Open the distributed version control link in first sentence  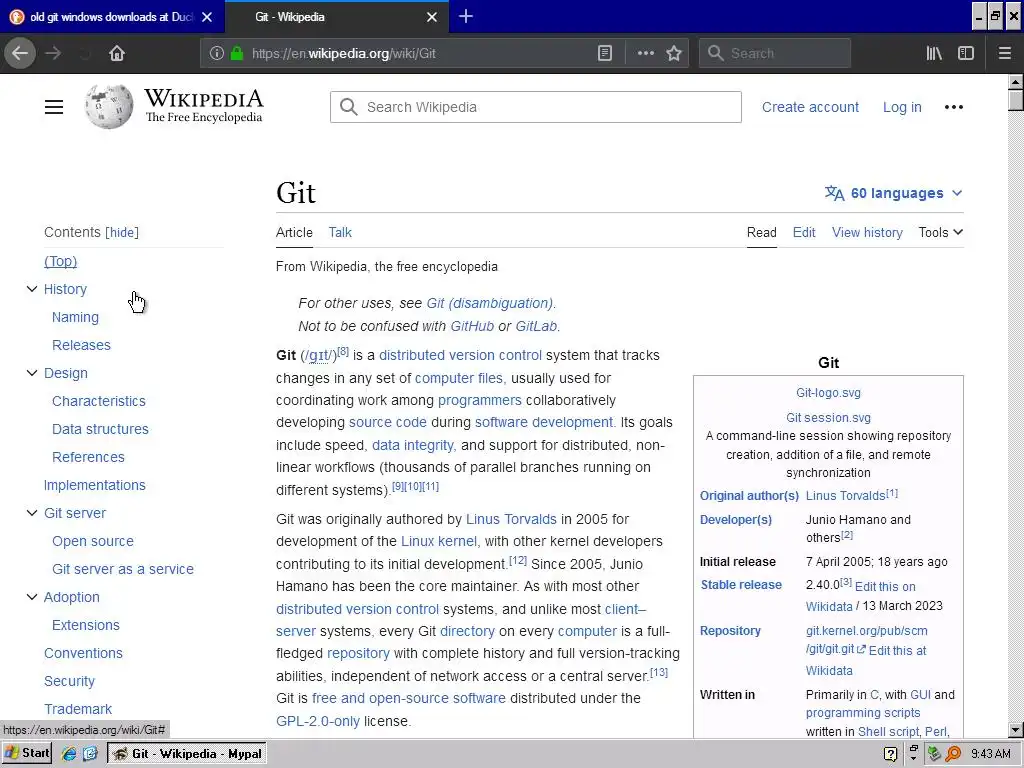coord(460,355)
